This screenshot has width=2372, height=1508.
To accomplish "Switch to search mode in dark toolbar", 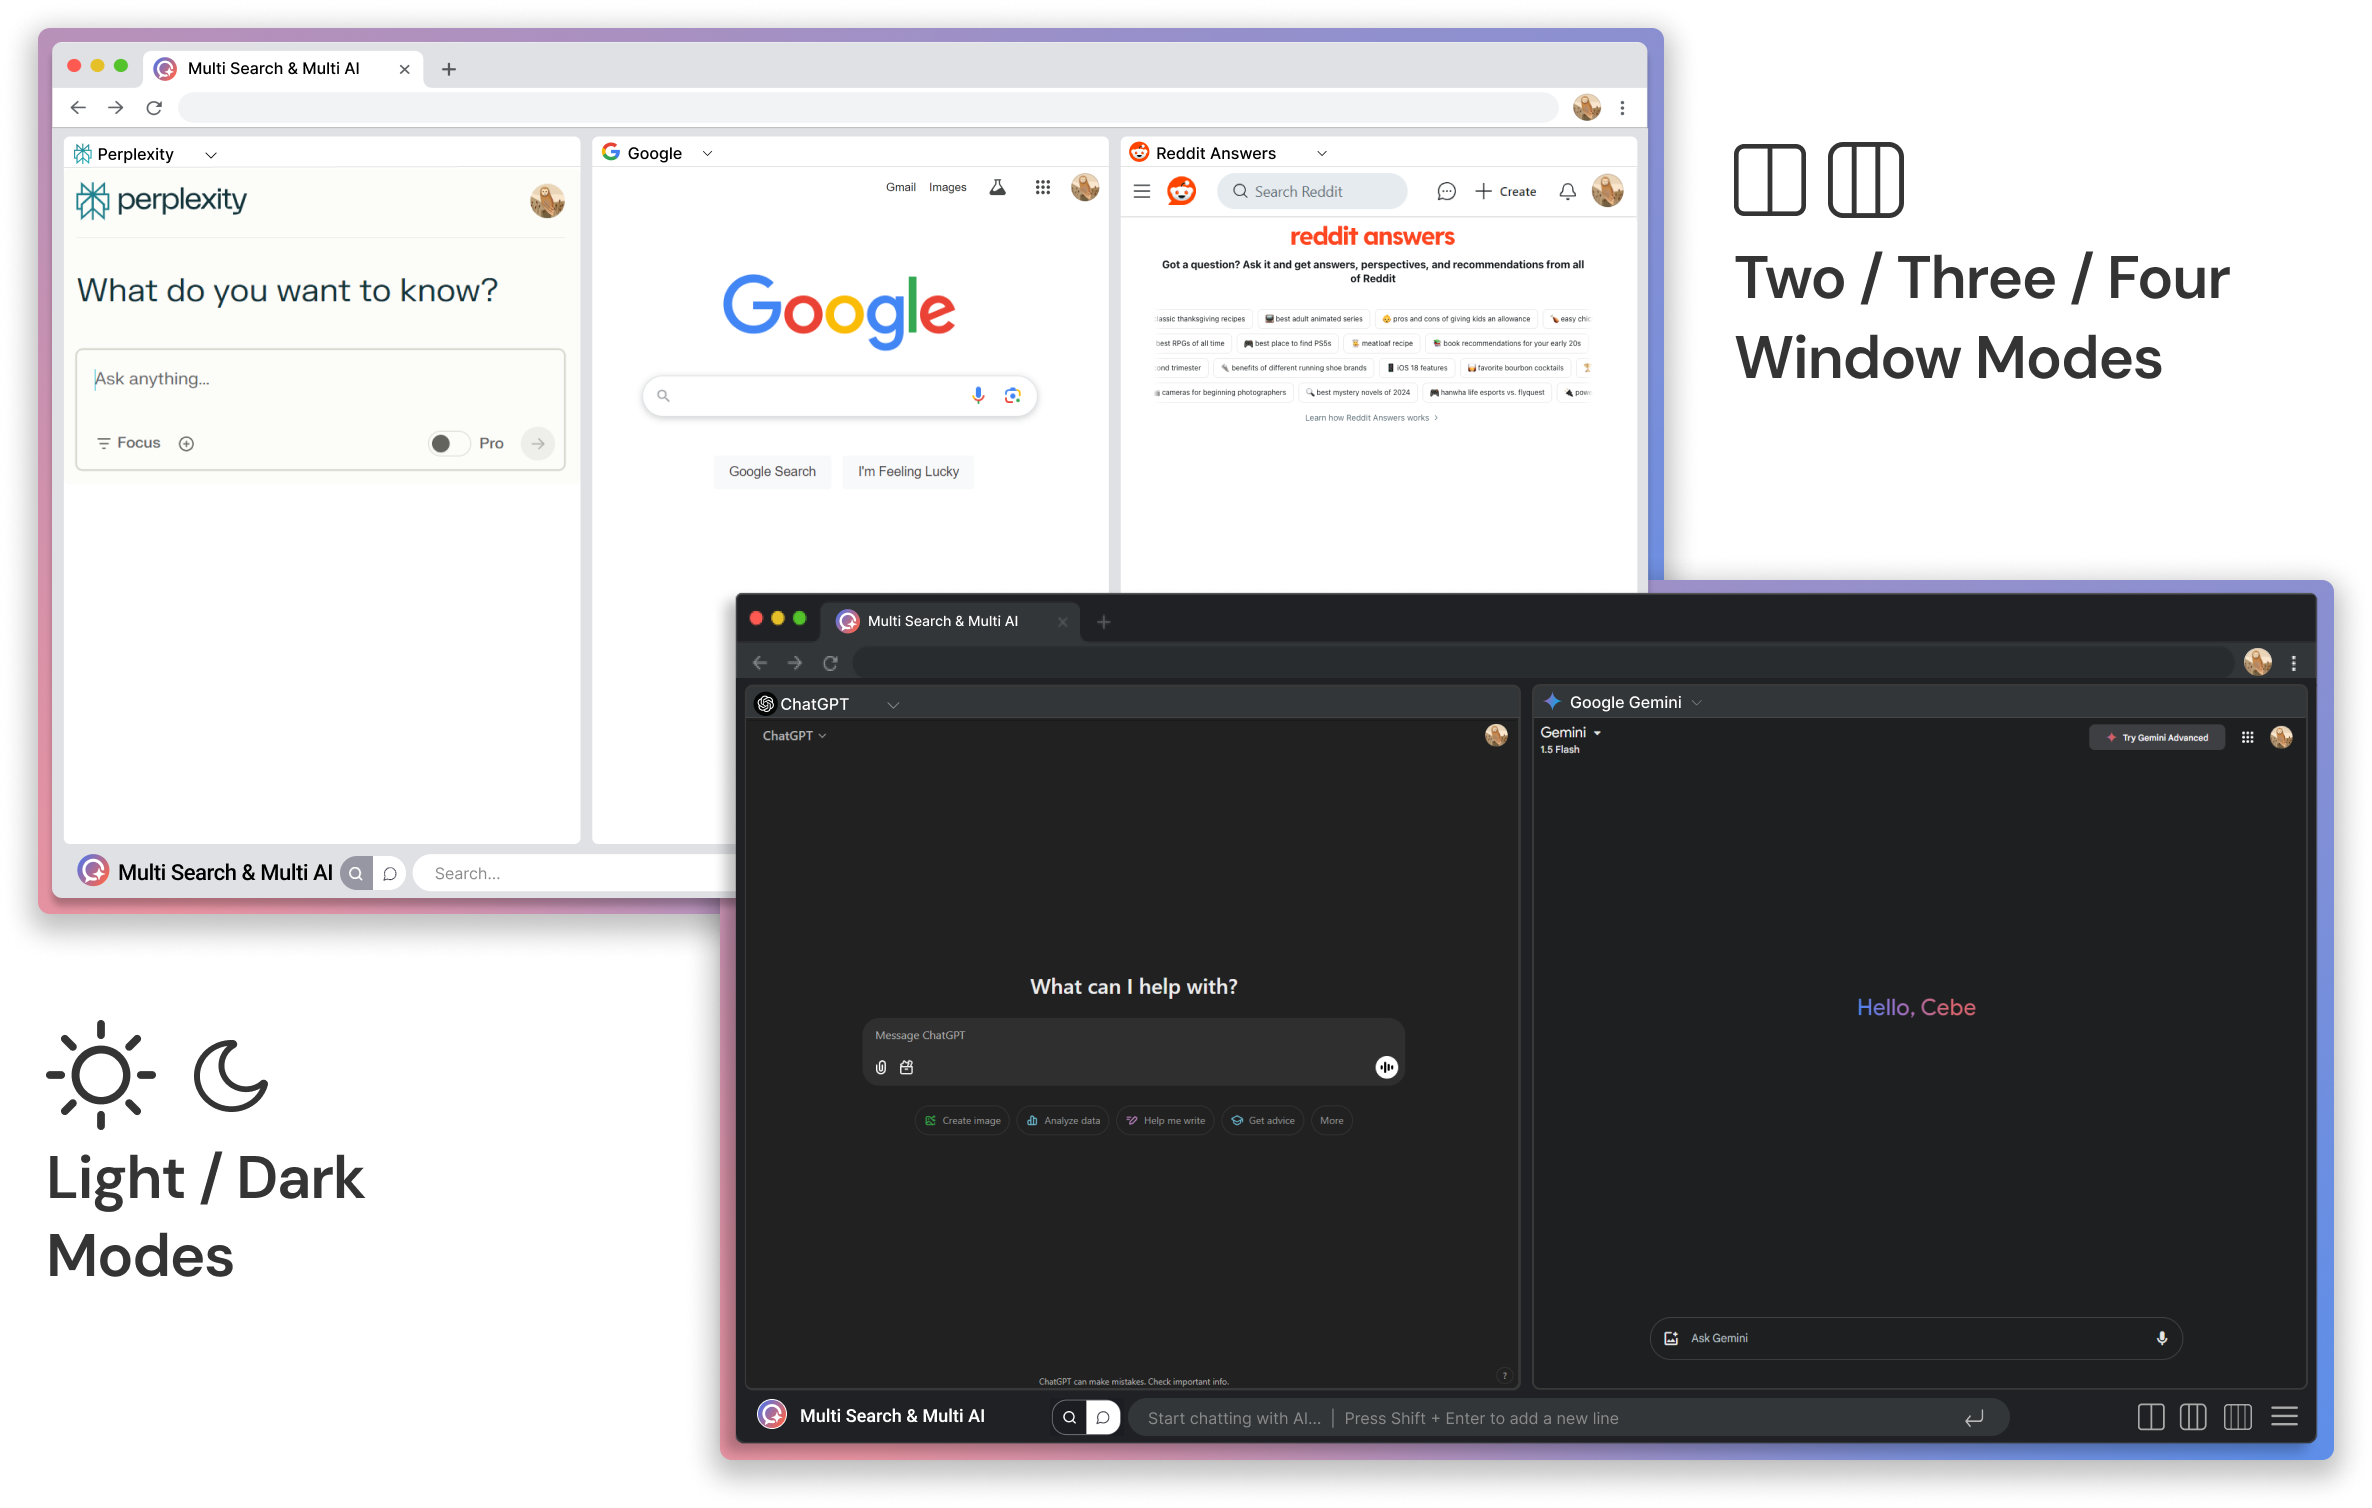I will (1069, 1417).
